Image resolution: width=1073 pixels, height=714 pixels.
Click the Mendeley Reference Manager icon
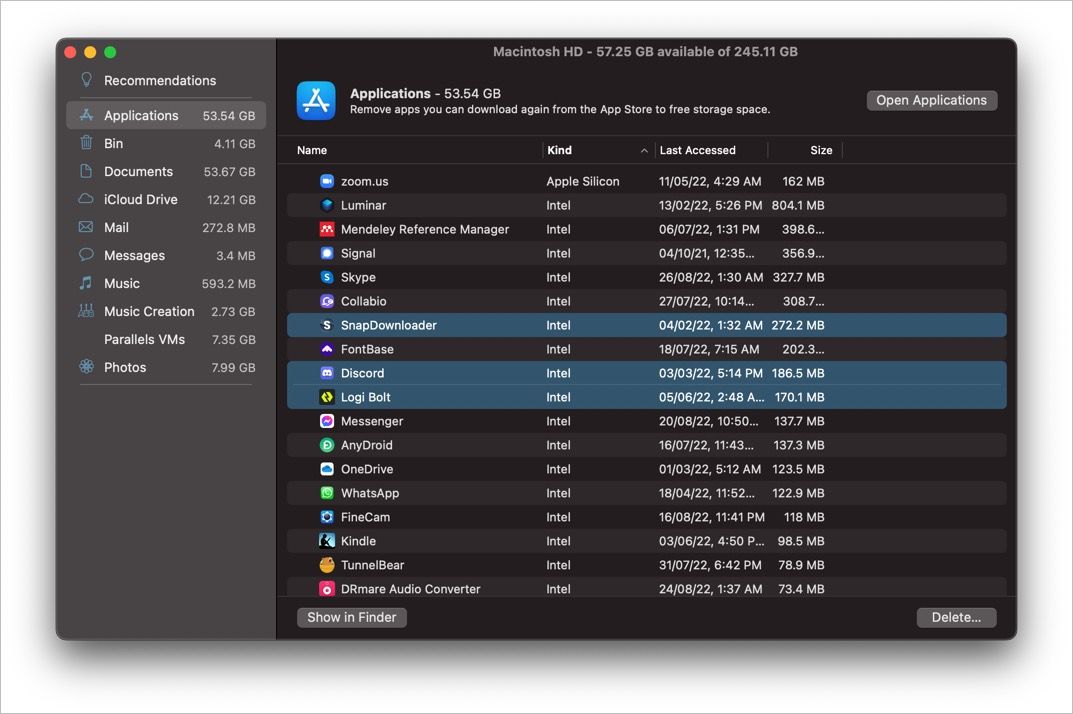pyautogui.click(x=327, y=229)
